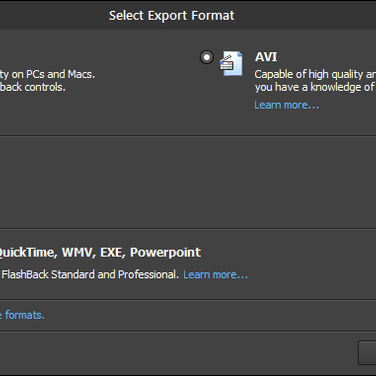This screenshot has width=376, height=376.
Task: Click the word "Export" in the dialog title
Action: (x=168, y=16)
